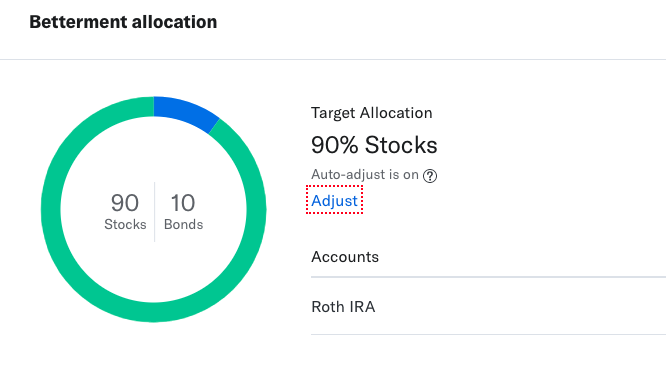Click the Adjust link under Target Allocation

[334, 200]
